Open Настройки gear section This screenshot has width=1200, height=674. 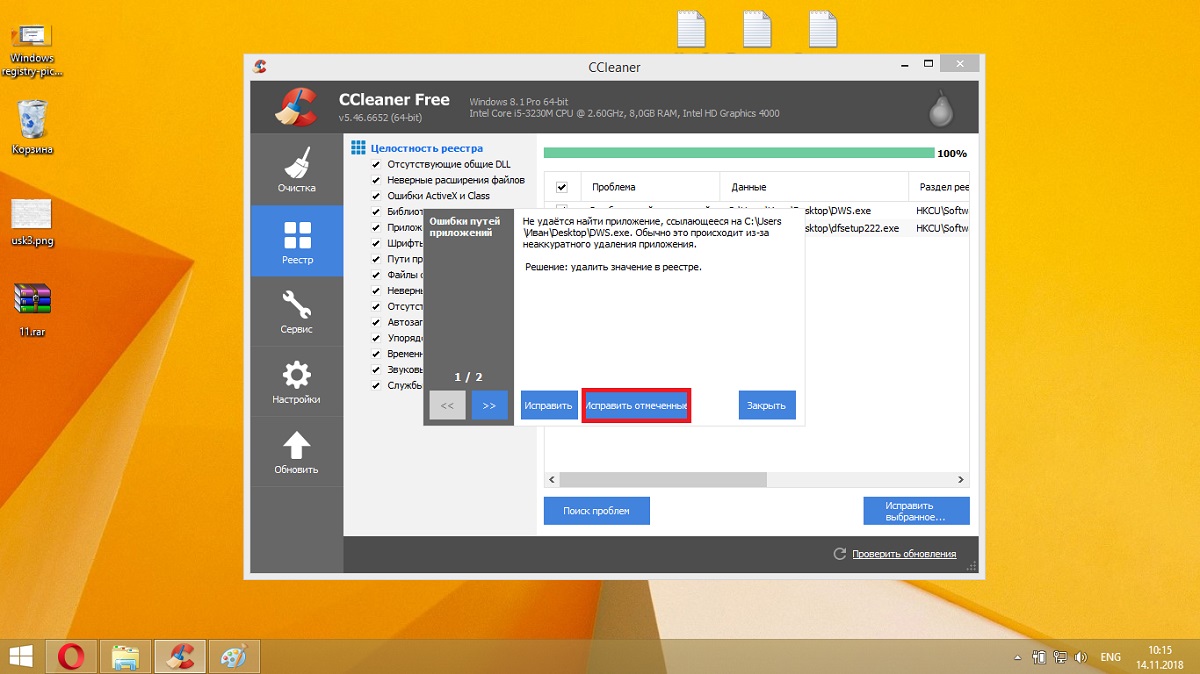[x=297, y=381]
